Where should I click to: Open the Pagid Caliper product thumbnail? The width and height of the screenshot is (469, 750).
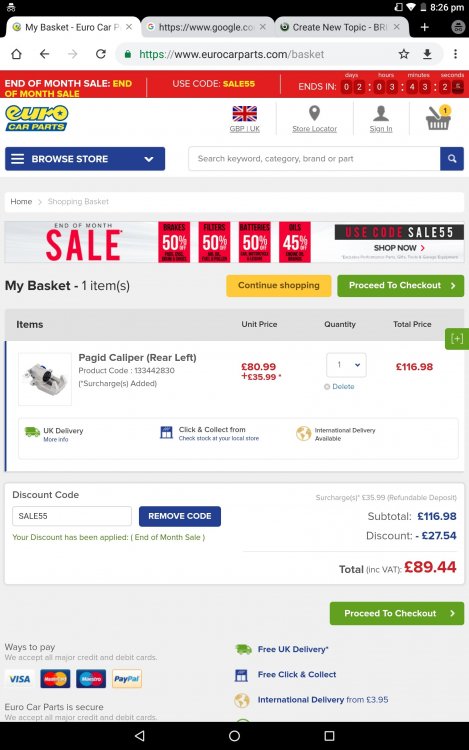coord(45,379)
